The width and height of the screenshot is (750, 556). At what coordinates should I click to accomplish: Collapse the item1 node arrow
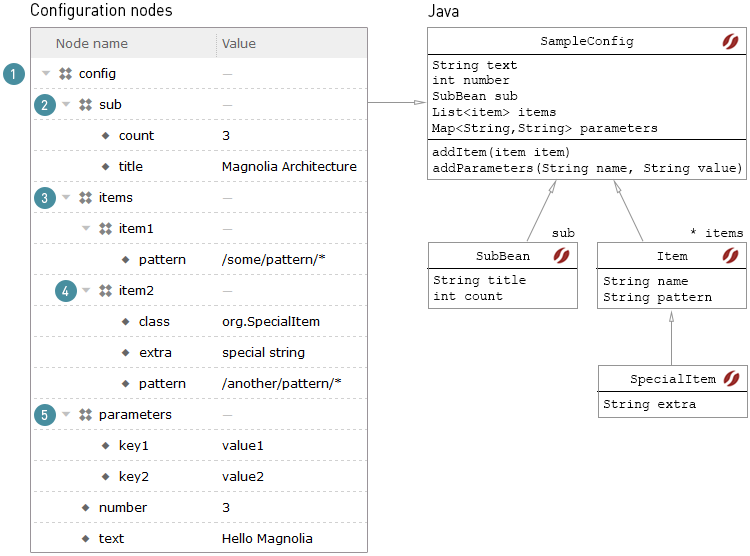tap(86, 228)
